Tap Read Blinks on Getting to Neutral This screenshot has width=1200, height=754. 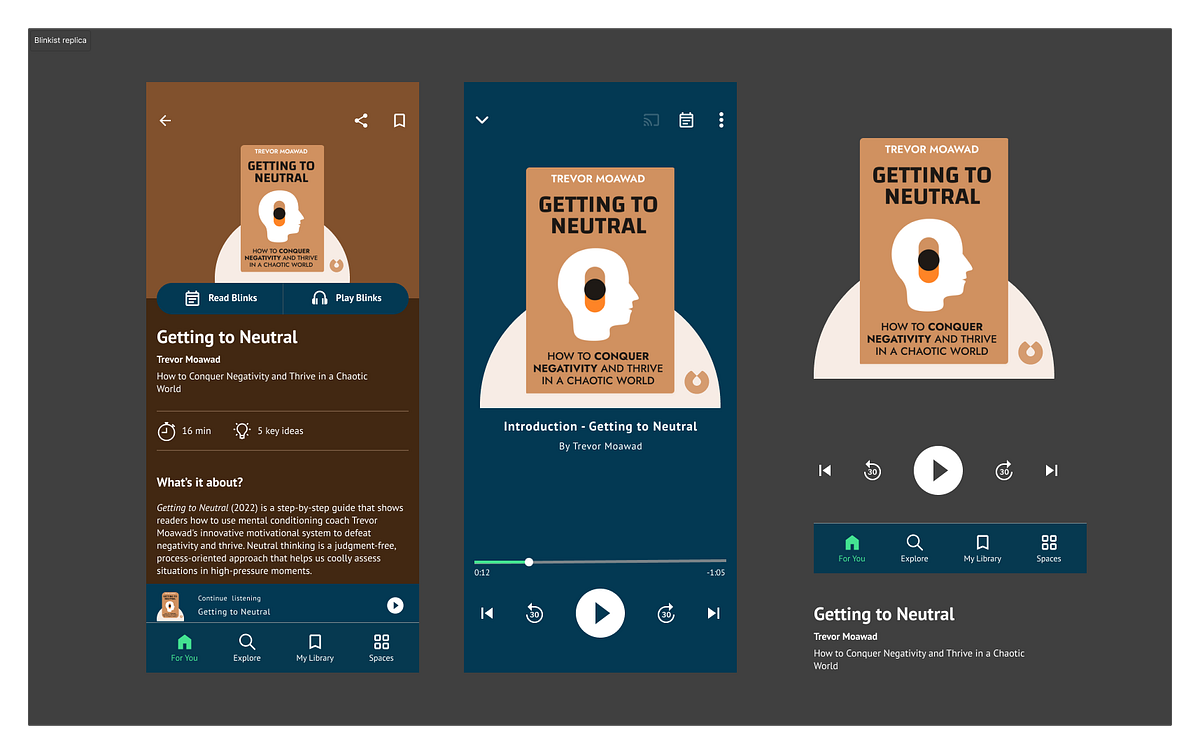click(220, 298)
